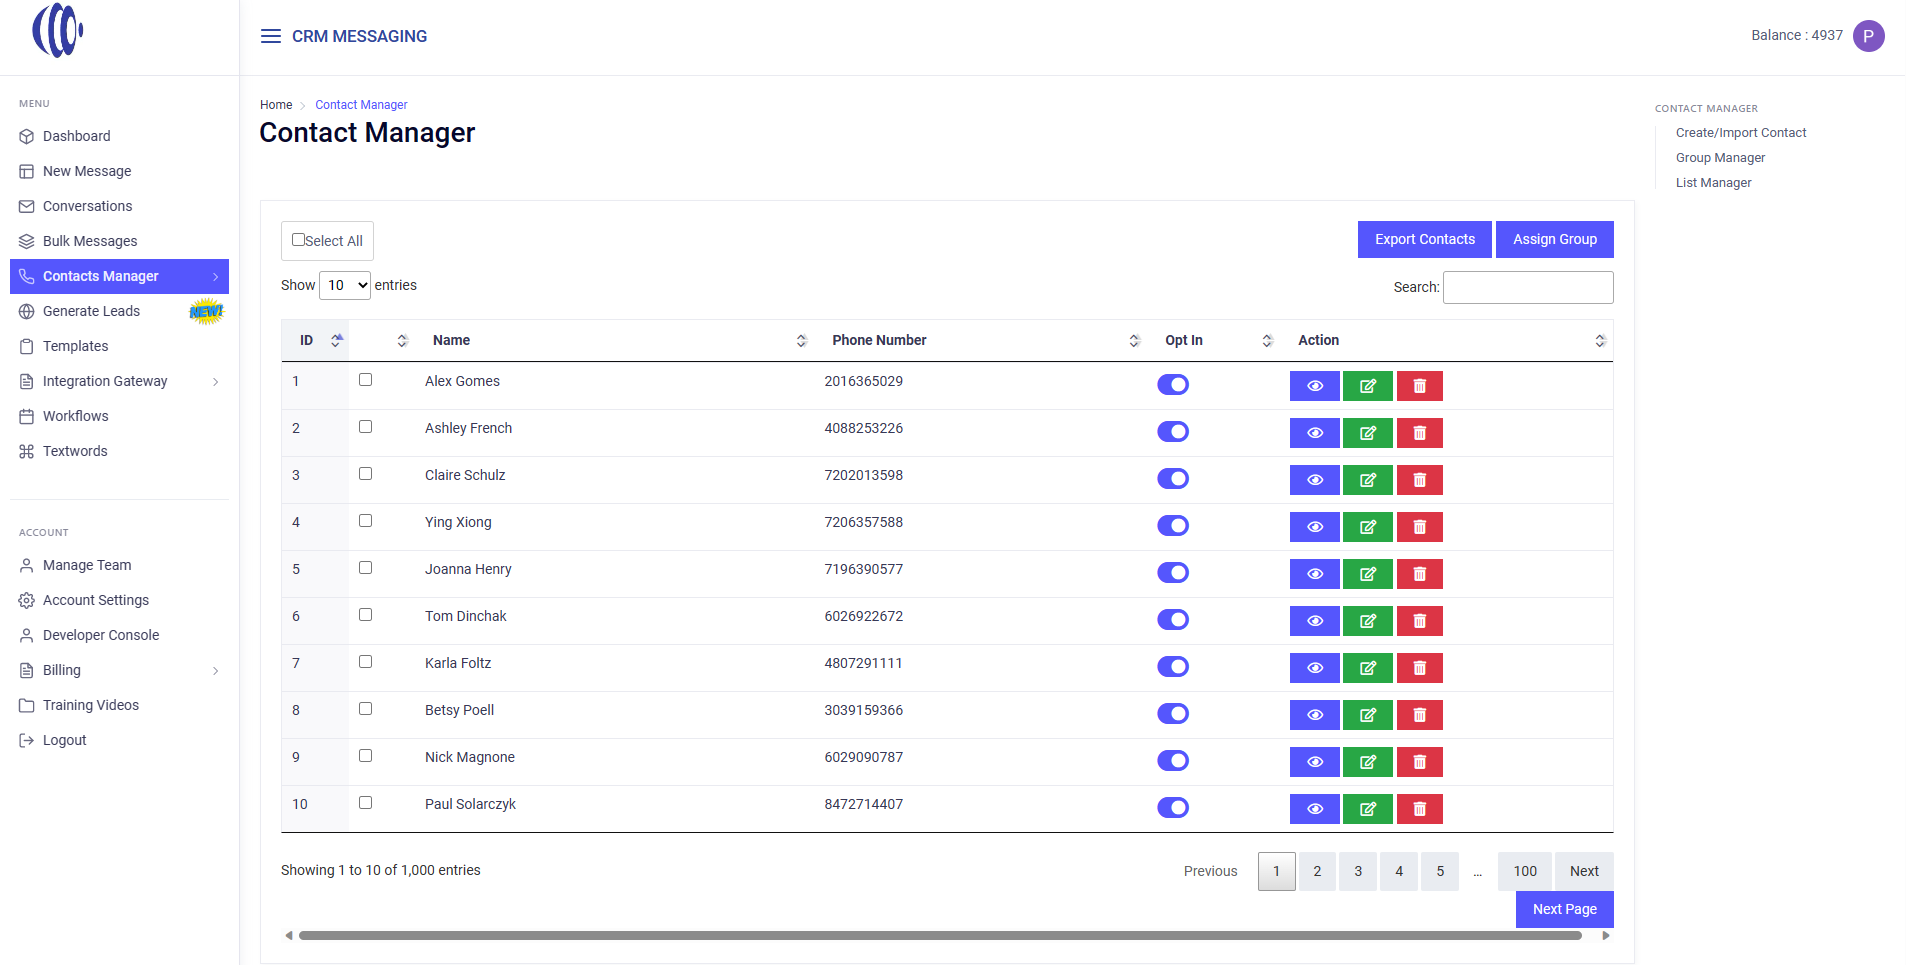The width and height of the screenshot is (1906, 965).
Task: Go to pagination page 100
Action: click(1524, 871)
